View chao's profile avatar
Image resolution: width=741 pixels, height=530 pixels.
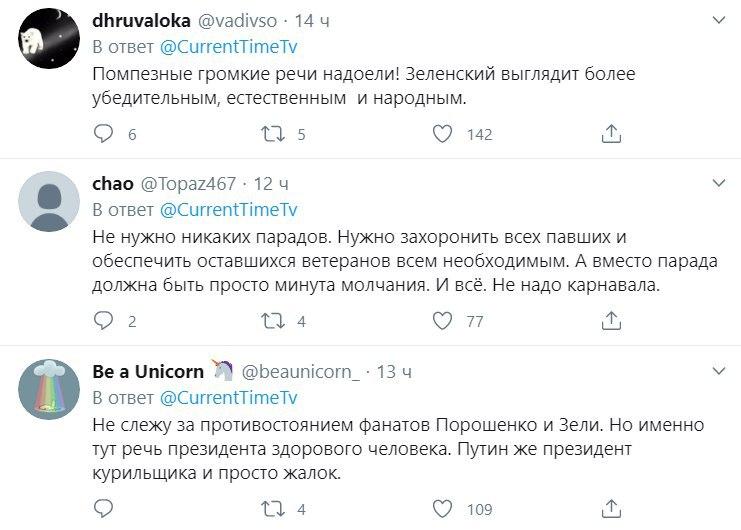tap(50, 202)
